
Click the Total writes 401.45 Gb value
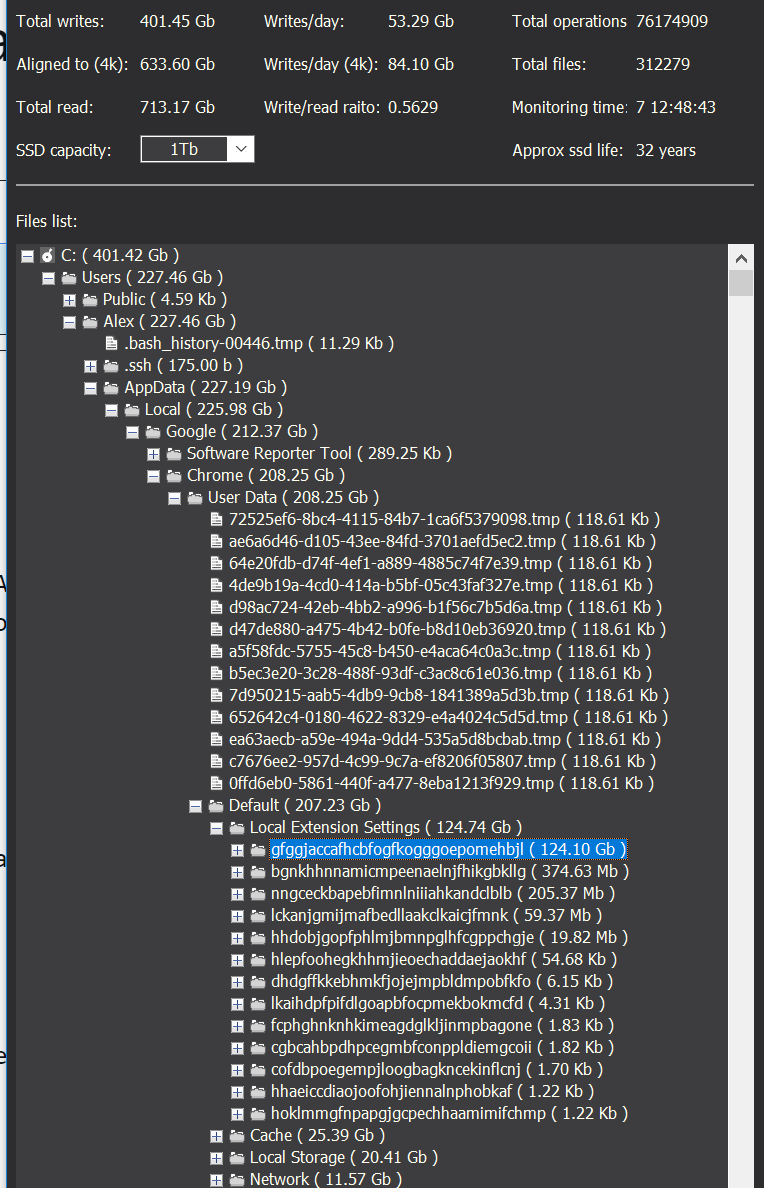coord(177,21)
